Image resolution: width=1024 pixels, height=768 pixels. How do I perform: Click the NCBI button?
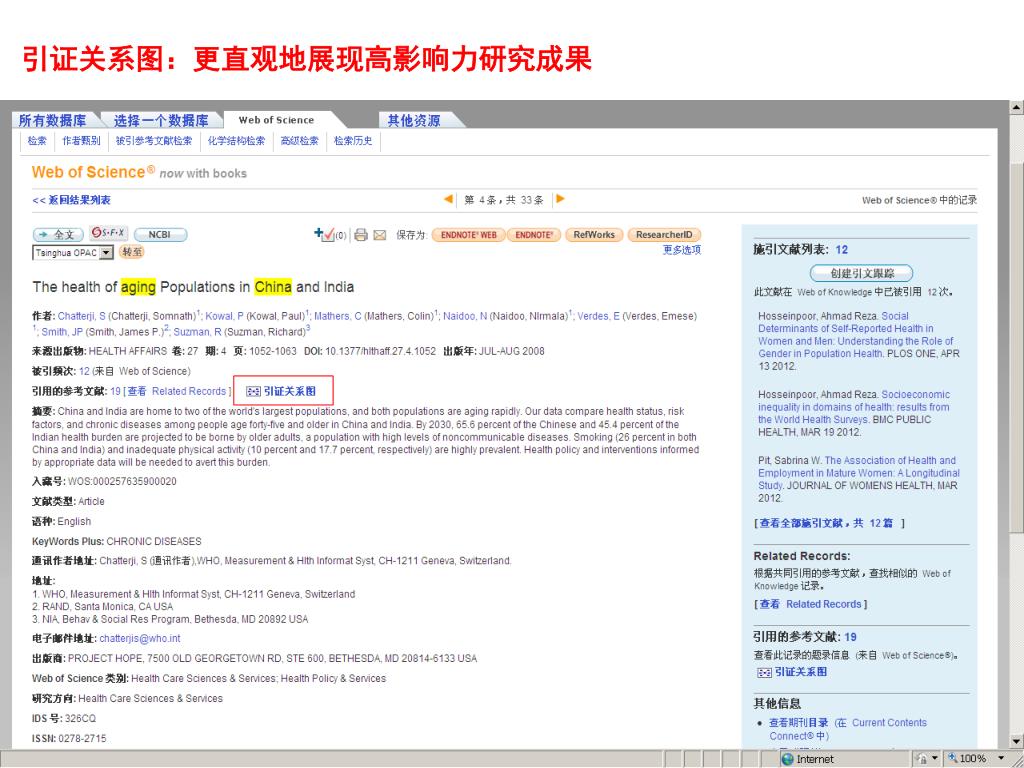tap(161, 234)
